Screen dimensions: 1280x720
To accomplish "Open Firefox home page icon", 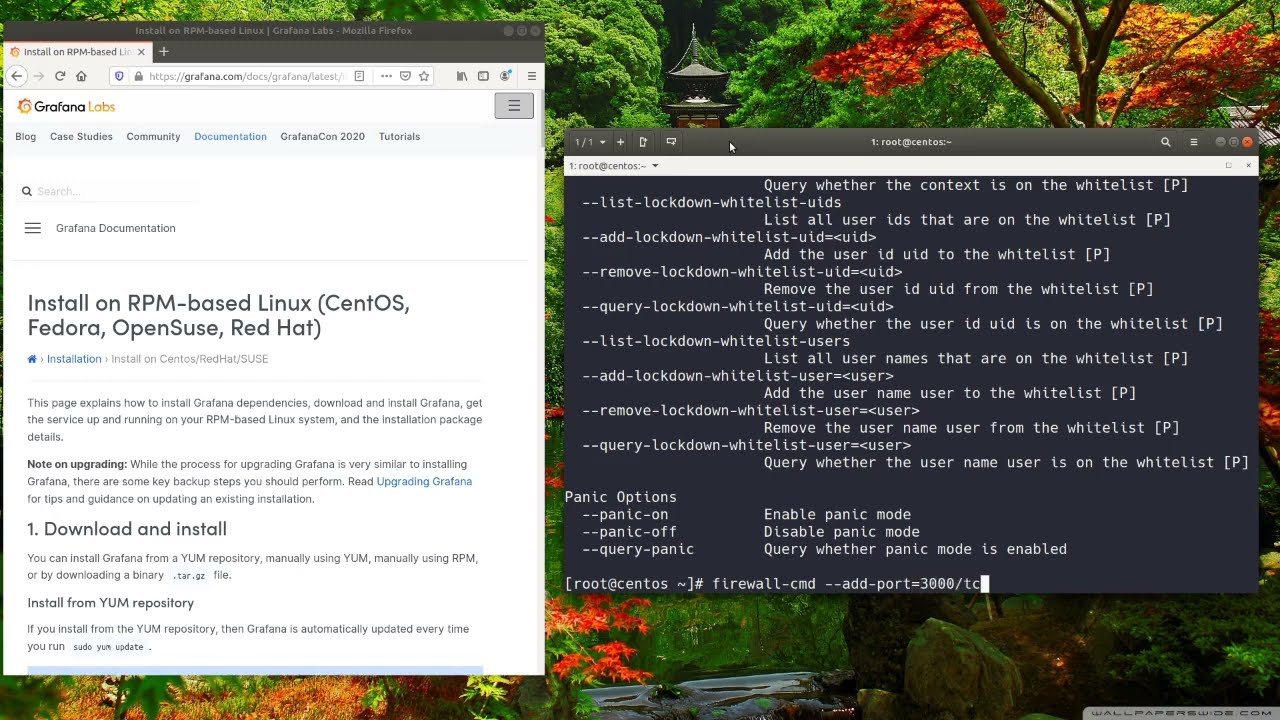I will [x=82, y=76].
